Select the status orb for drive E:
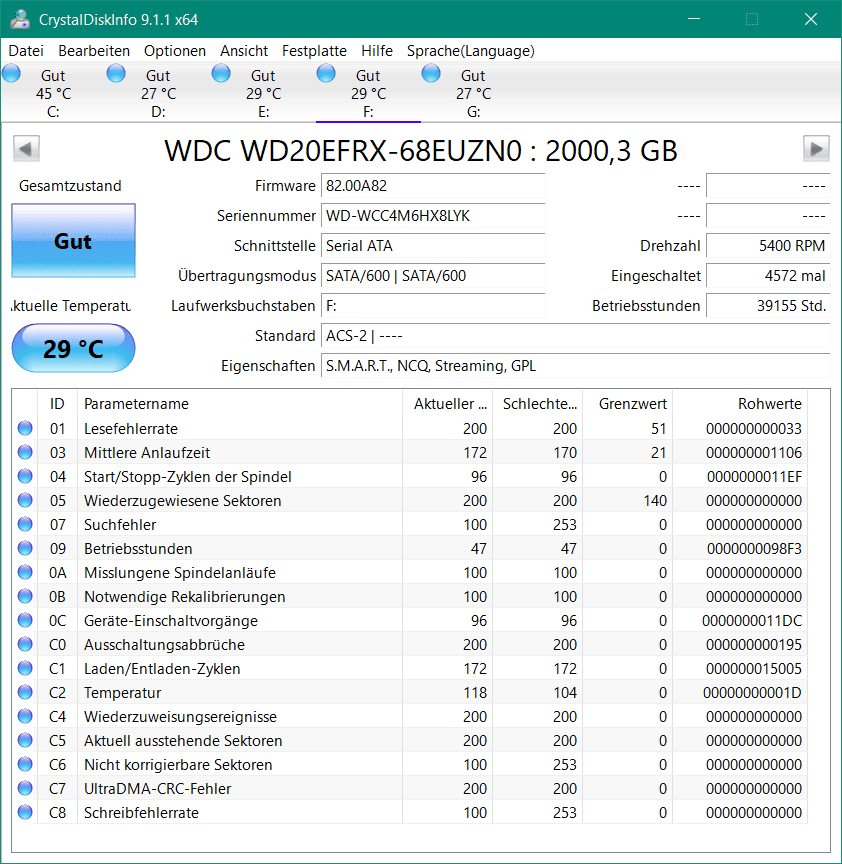Image resolution: width=842 pixels, height=864 pixels. click(222, 74)
